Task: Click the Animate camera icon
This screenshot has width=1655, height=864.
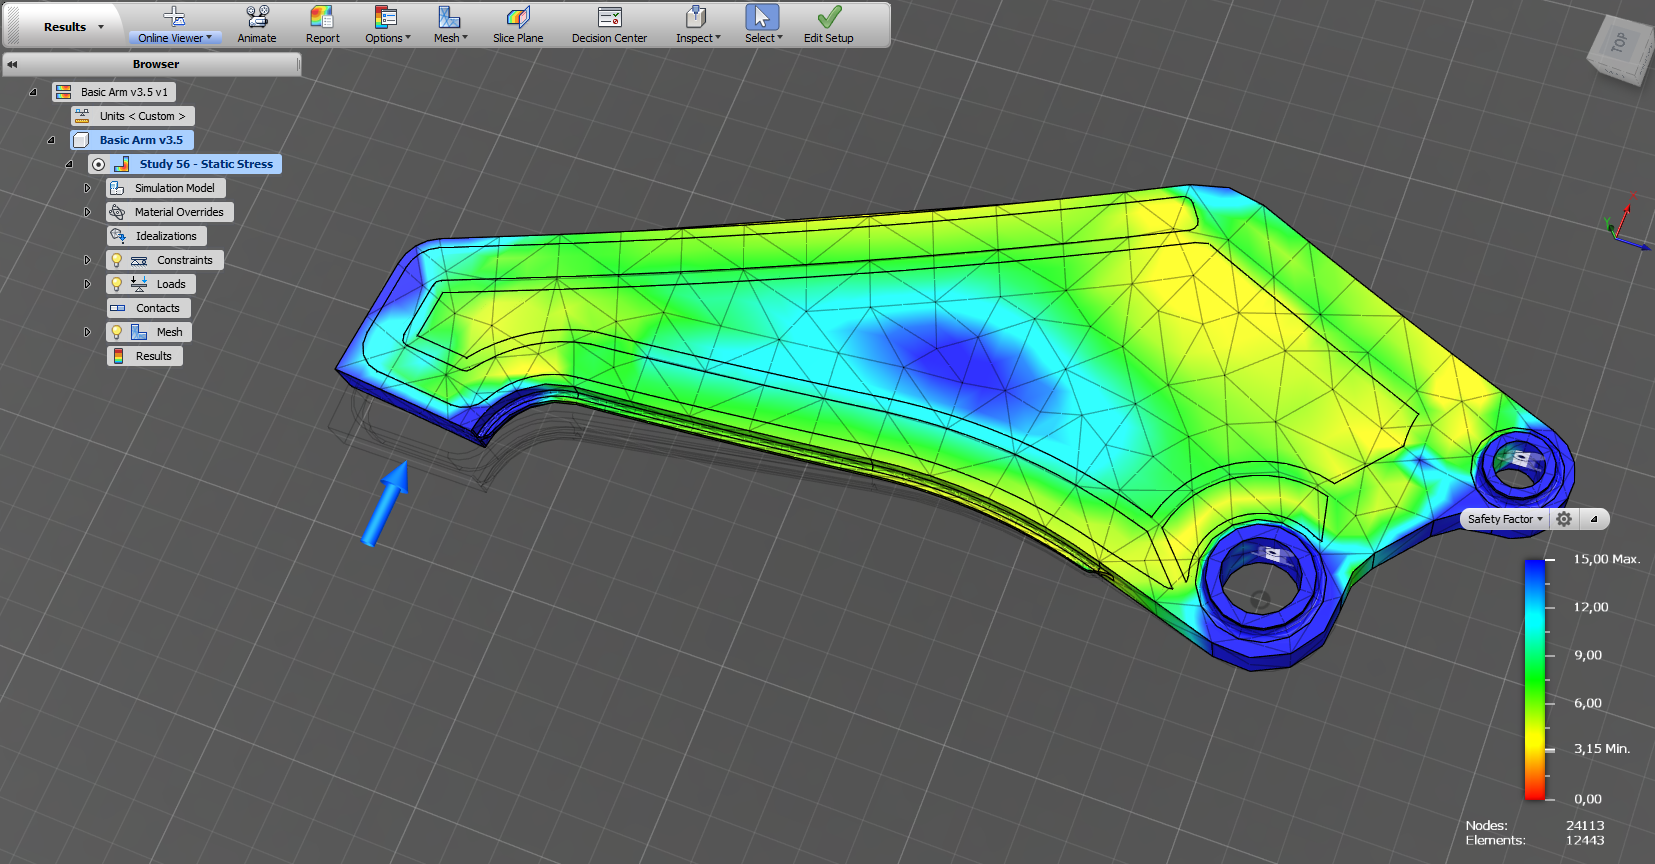Action: pos(257,17)
